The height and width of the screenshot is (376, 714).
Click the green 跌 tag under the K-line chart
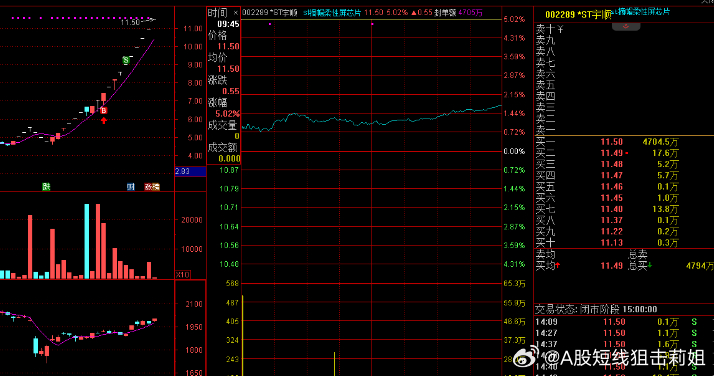click(46, 187)
